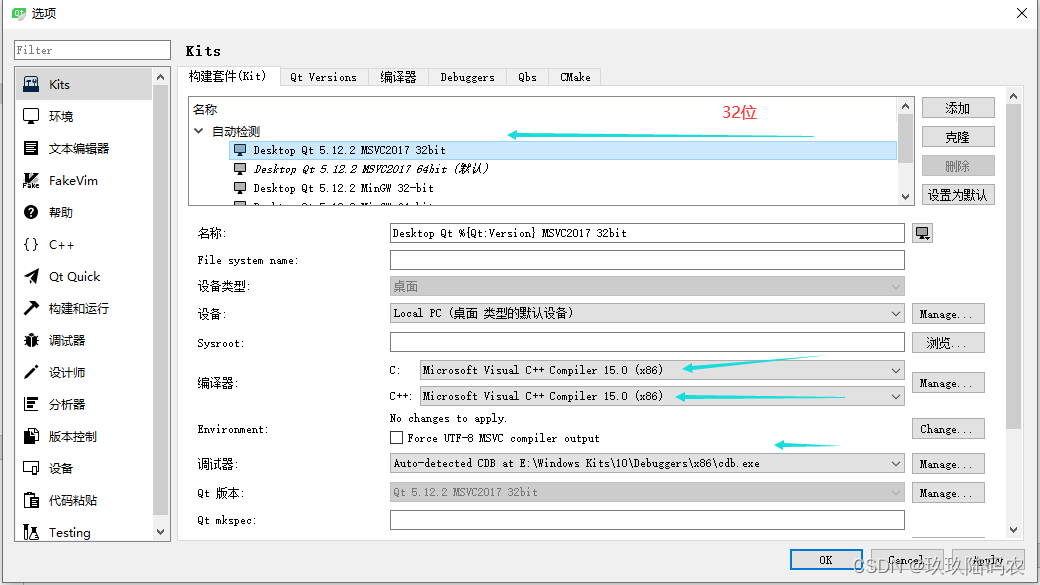
Task: Click the Filter search field
Action: [92, 50]
